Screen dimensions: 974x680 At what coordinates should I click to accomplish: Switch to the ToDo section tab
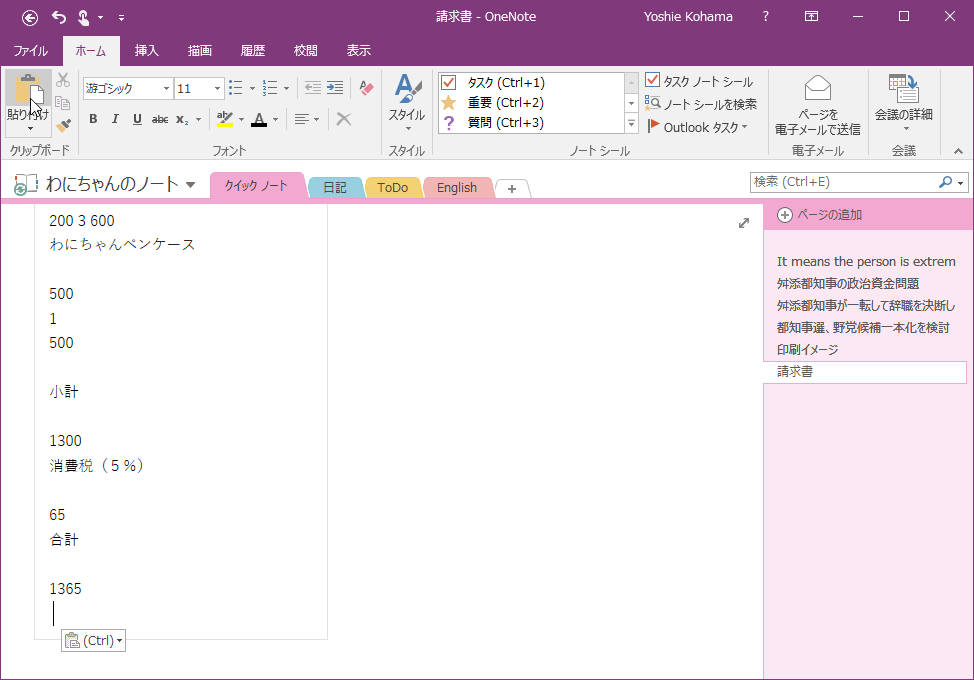392,187
